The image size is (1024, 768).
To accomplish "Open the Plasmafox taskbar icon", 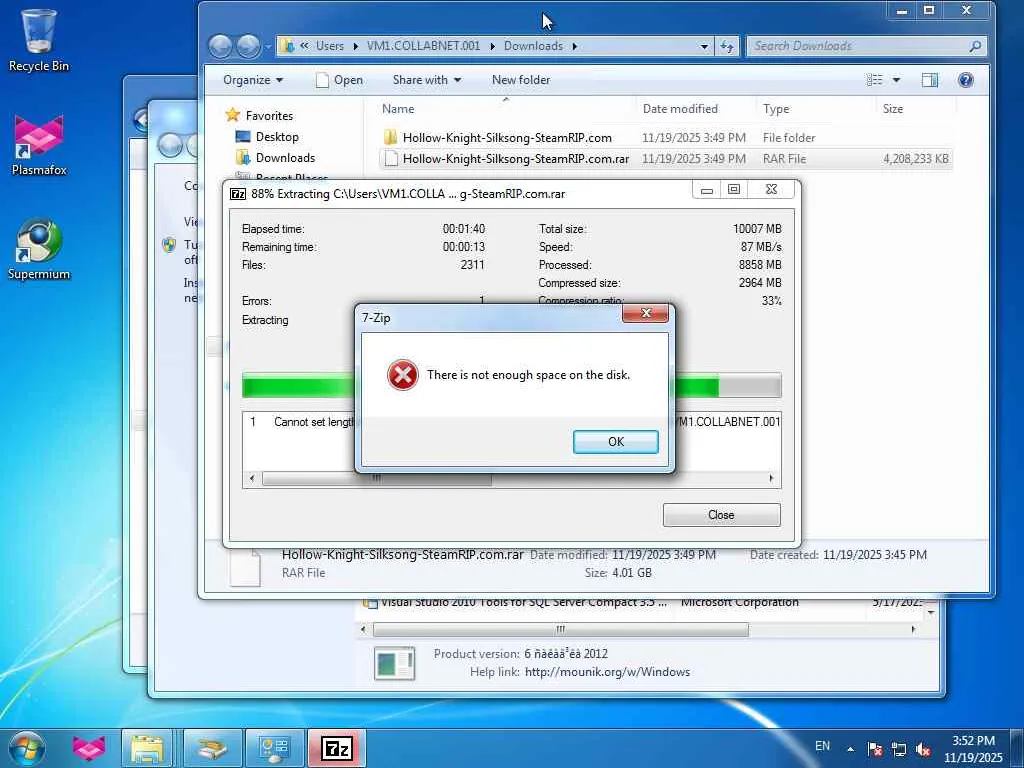I will coord(89,748).
